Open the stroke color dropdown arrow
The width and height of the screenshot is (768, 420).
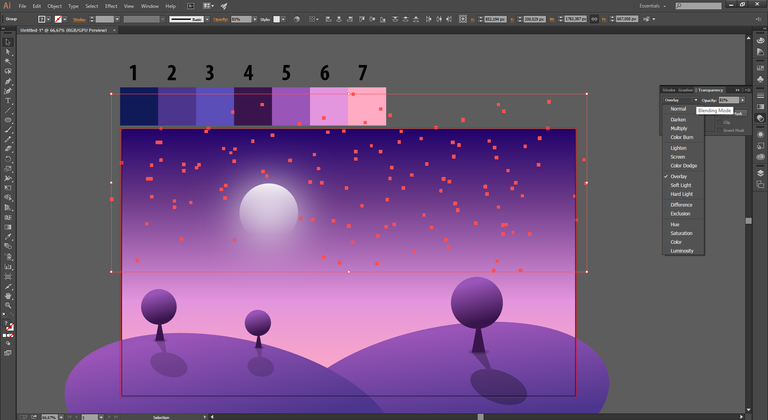pos(65,19)
